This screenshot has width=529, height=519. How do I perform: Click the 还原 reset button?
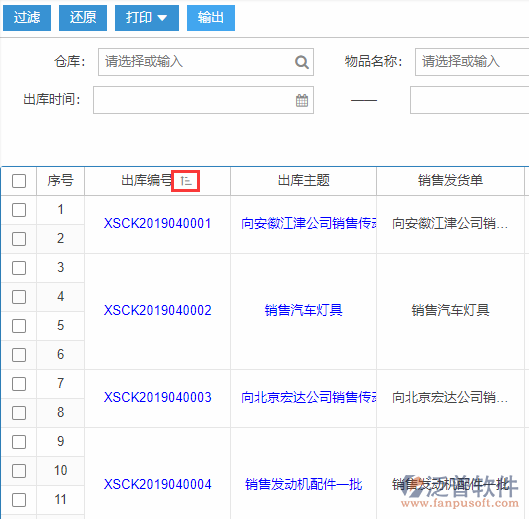(83, 18)
